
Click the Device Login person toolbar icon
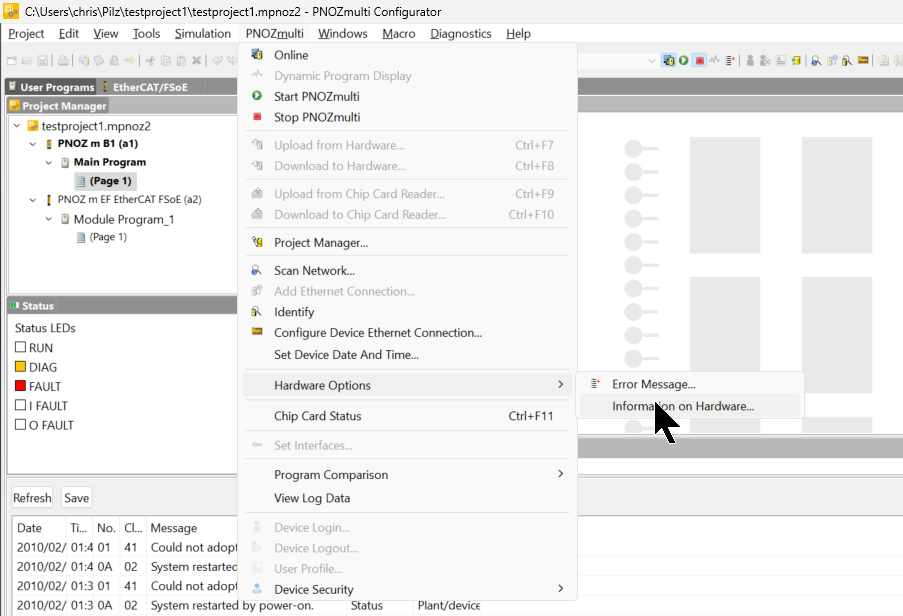click(x=750, y=60)
